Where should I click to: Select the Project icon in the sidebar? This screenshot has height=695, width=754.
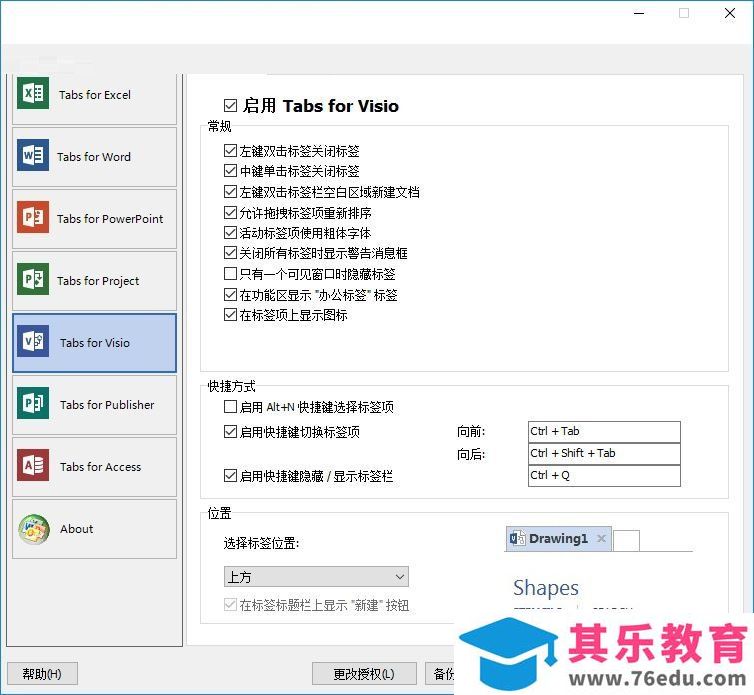click(x=33, y=279)
